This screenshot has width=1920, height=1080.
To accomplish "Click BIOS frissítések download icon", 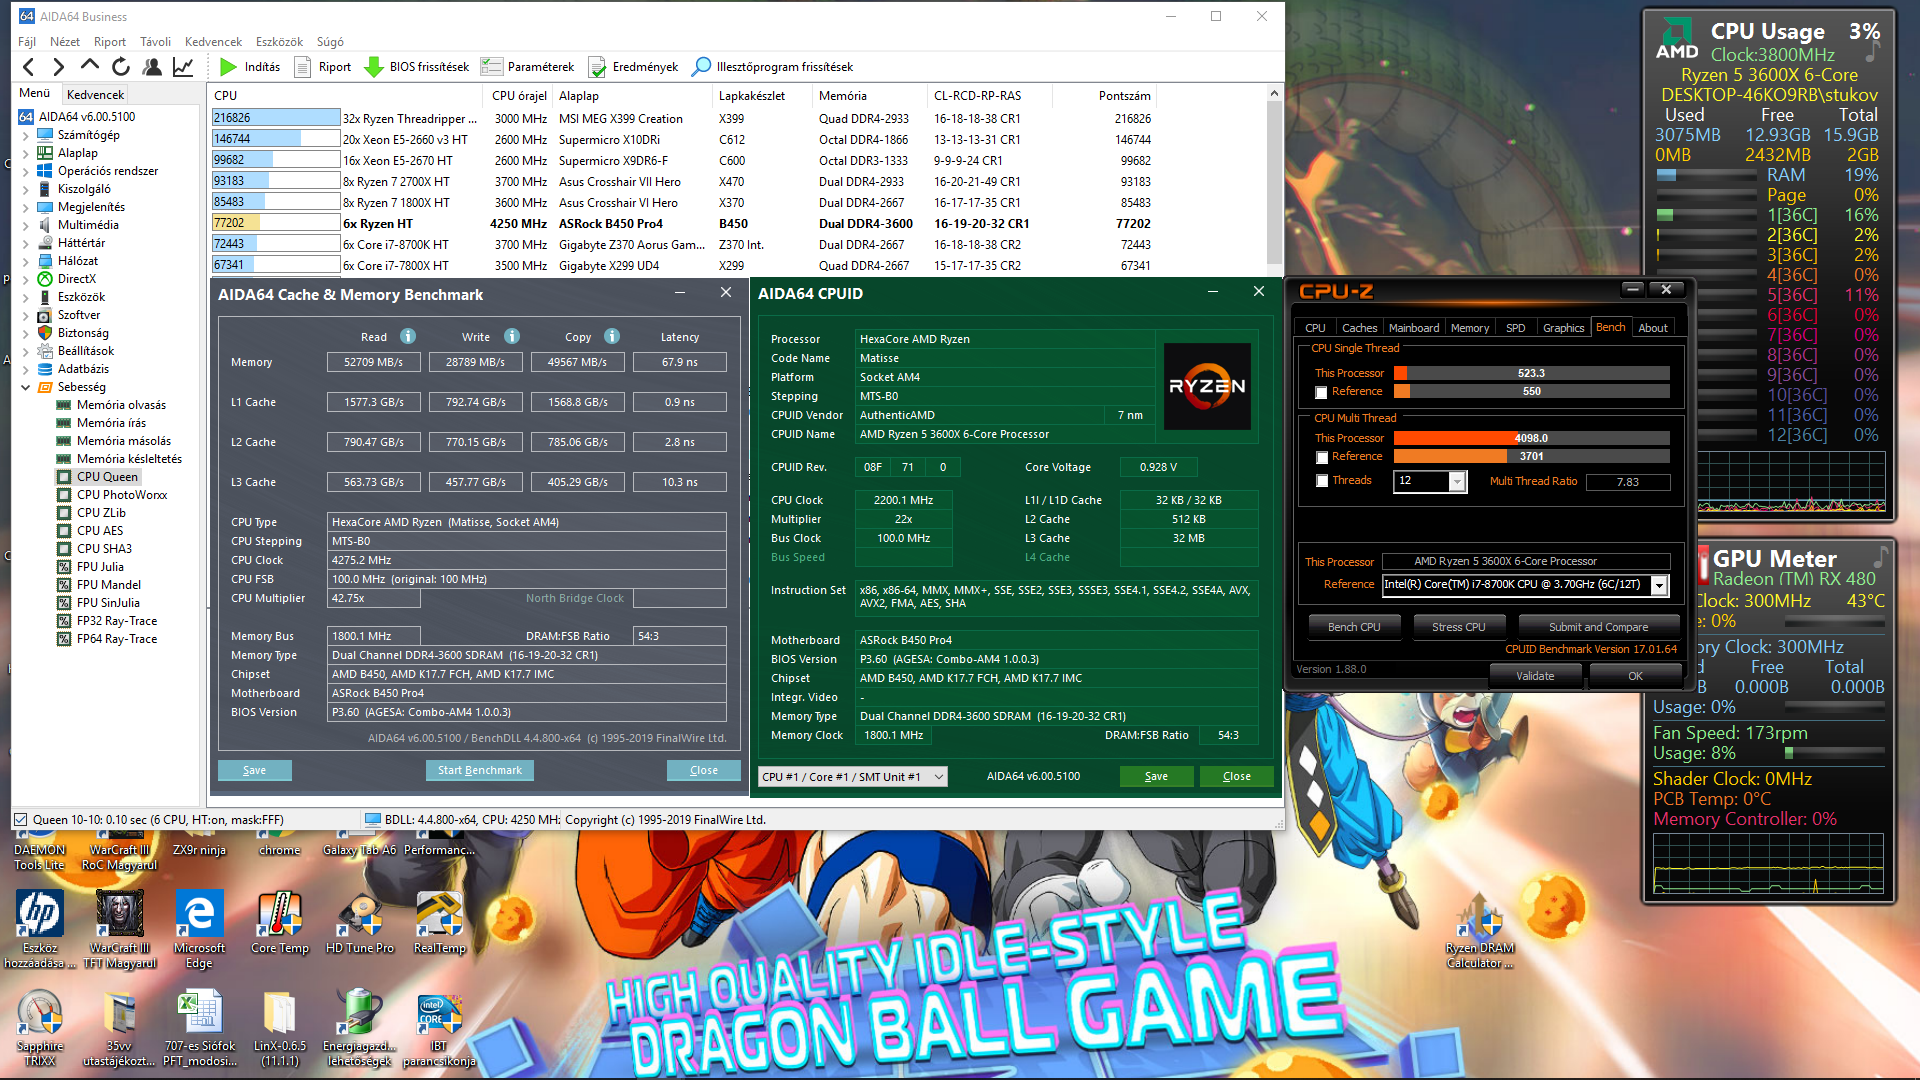I will tap(374, 67).
